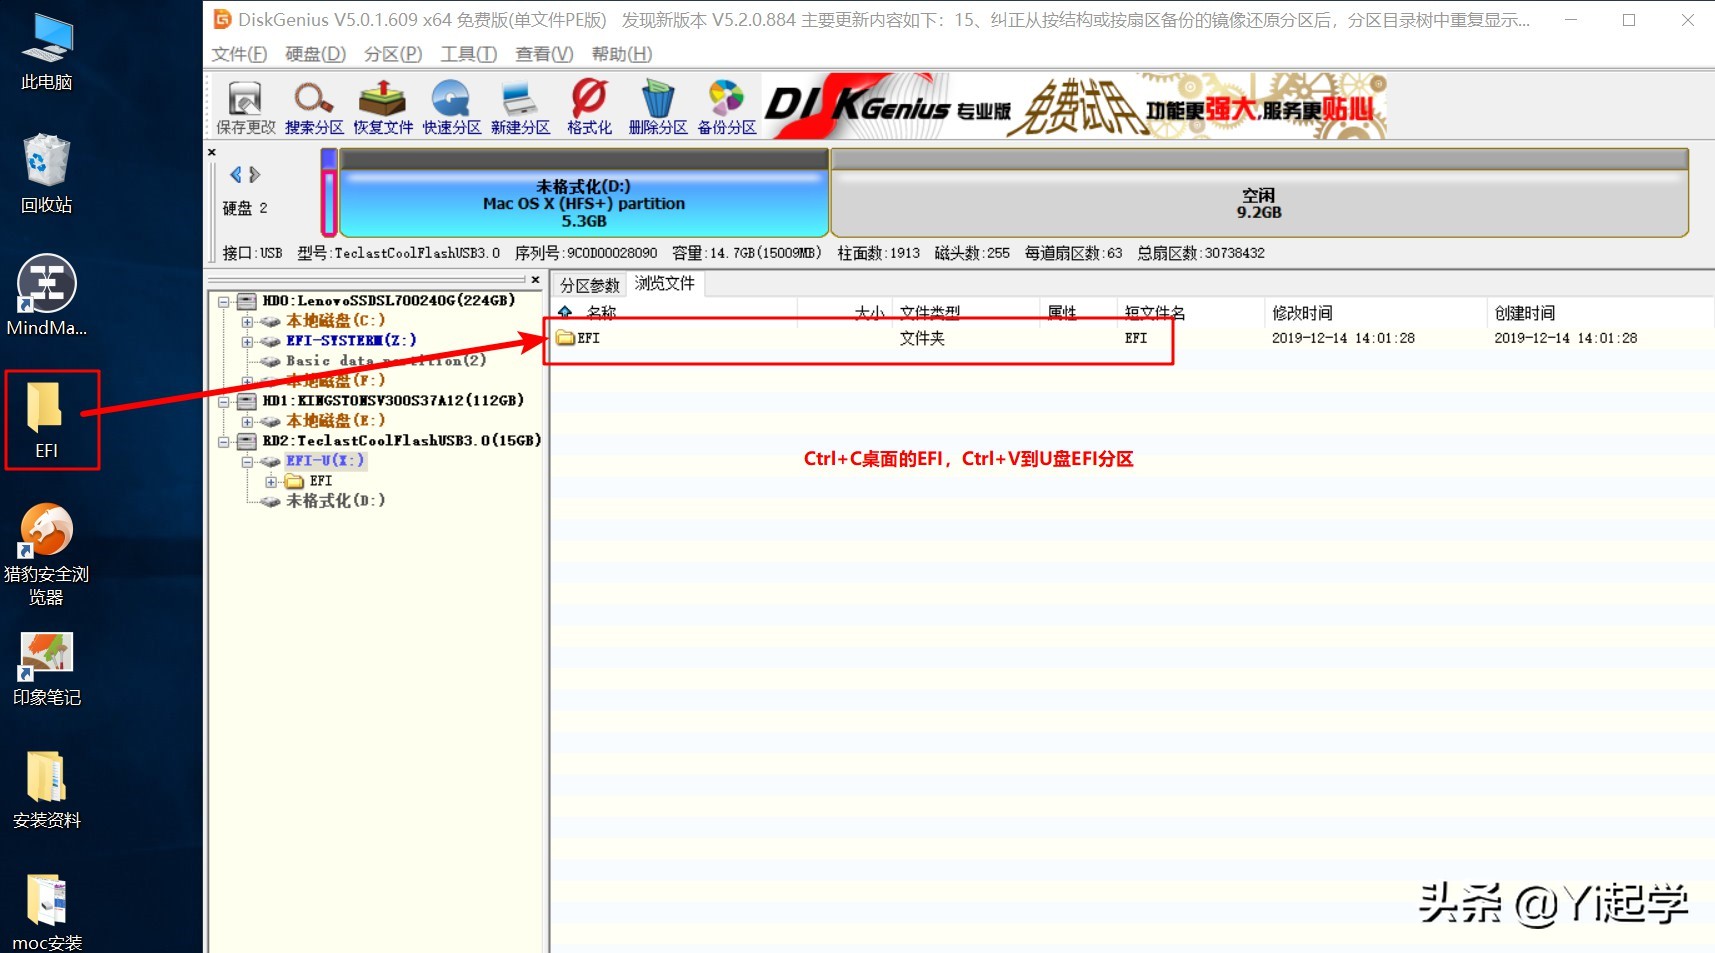Select 未格式化(D:) in the disk tree

[335, 501]
